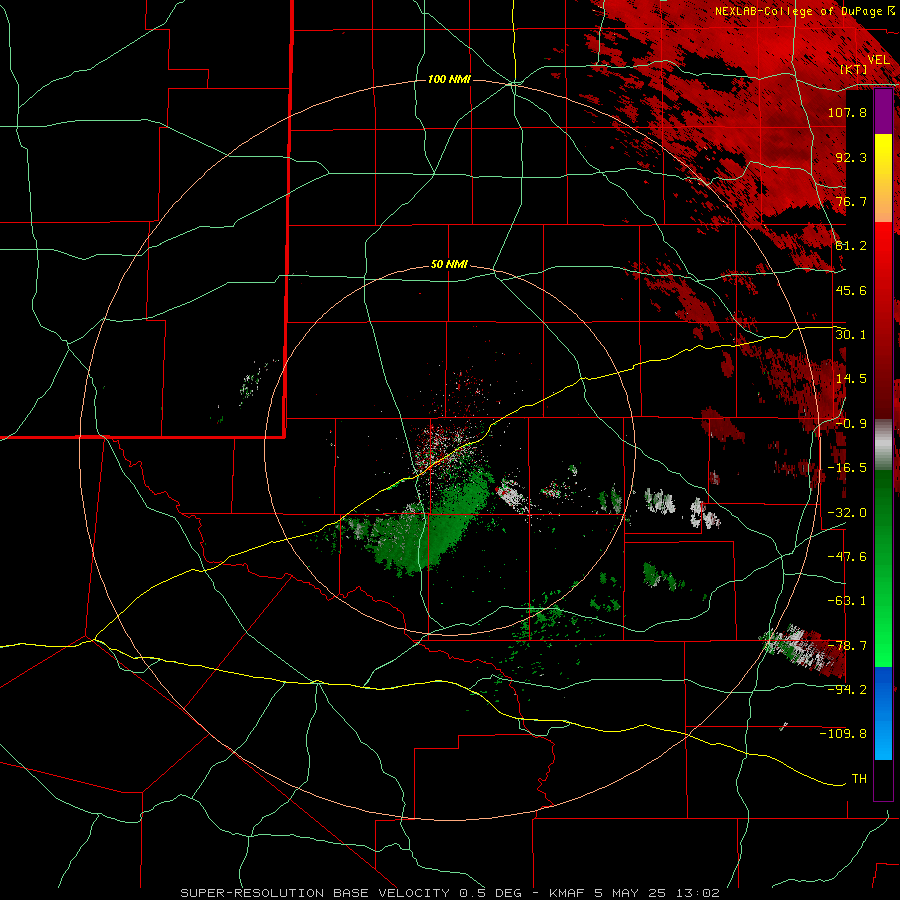This screenshot has width=900, height=900.
Task: Click the -0.9 velocity scale value
Action: (851, 424)
